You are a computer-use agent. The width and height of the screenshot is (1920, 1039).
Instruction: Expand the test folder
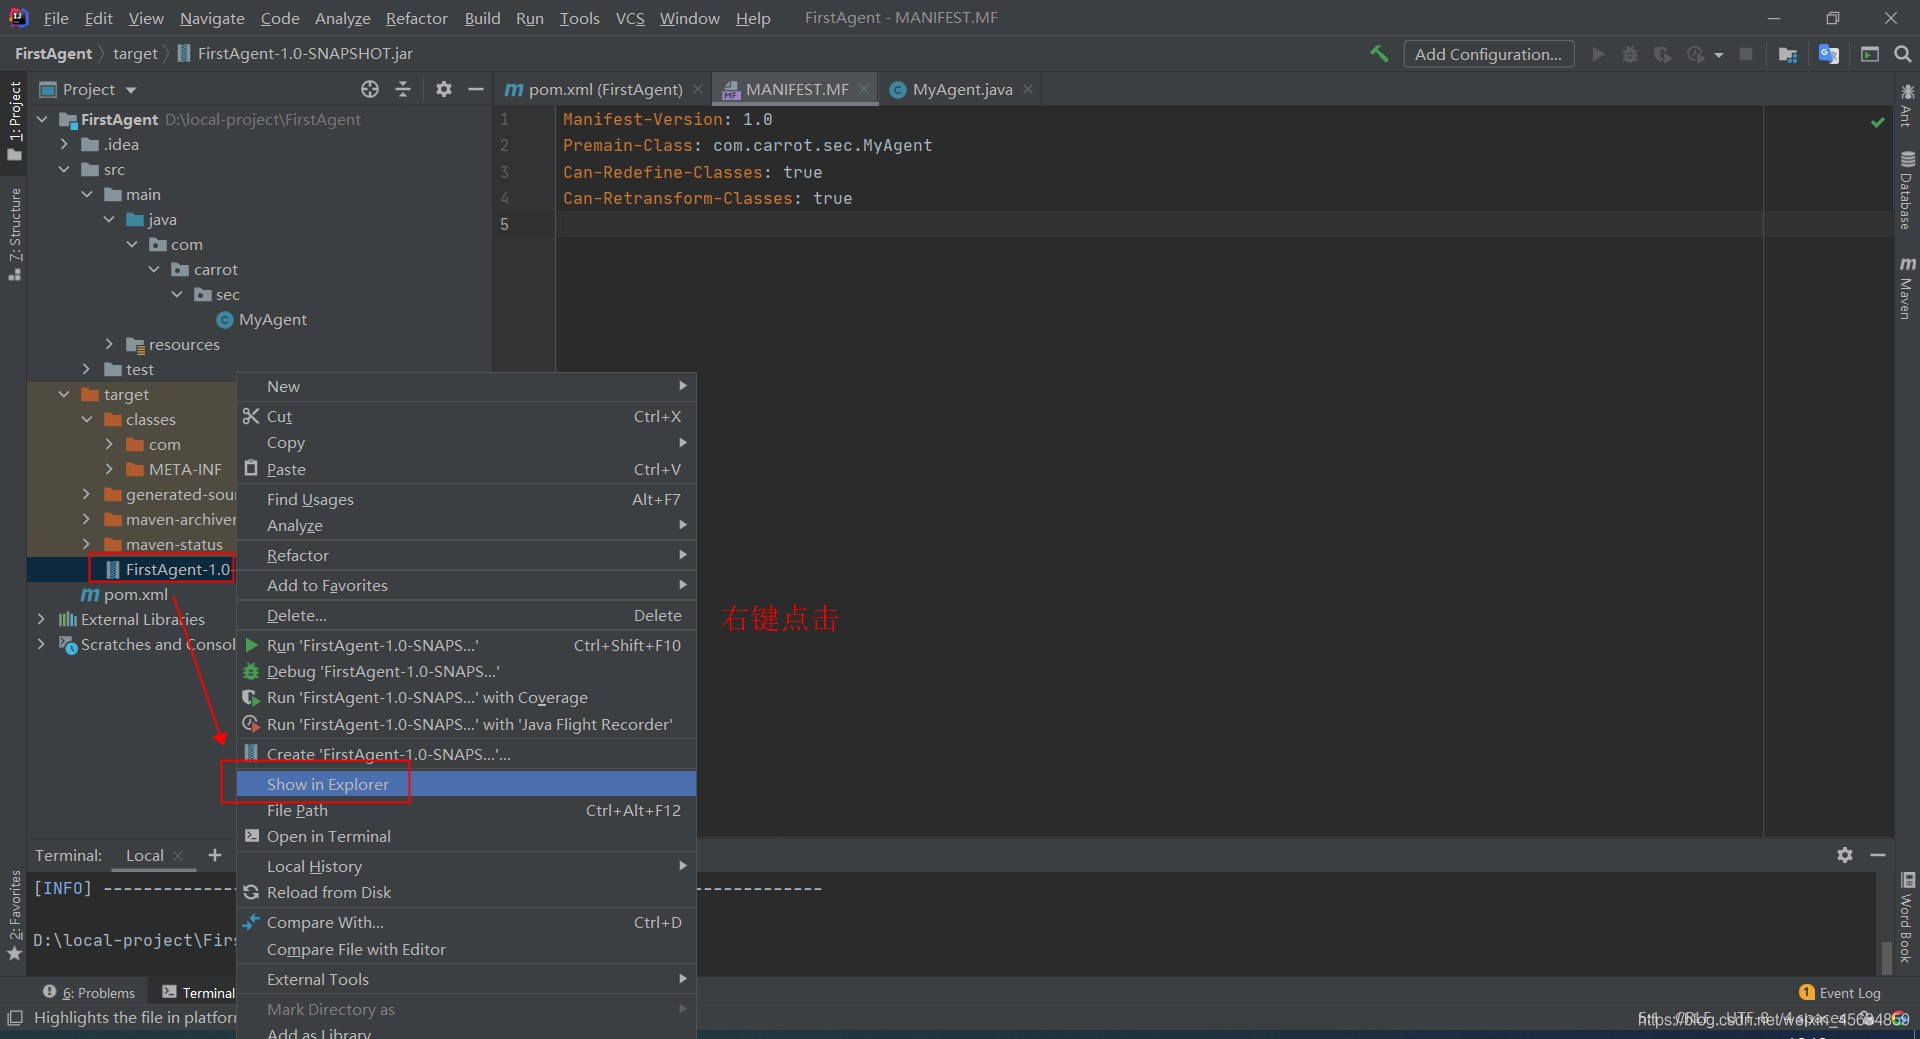pyautogui.click(x=87, y=369)
